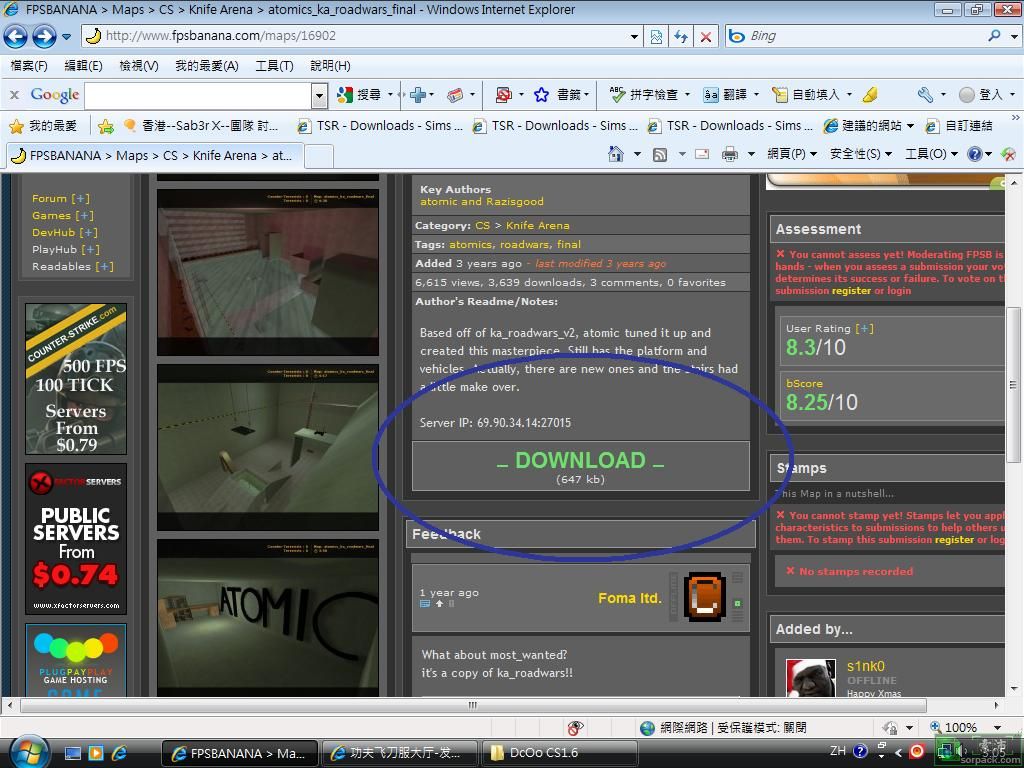Click the Print icon in command bar

pyautogui.click(x=730, y=154)
